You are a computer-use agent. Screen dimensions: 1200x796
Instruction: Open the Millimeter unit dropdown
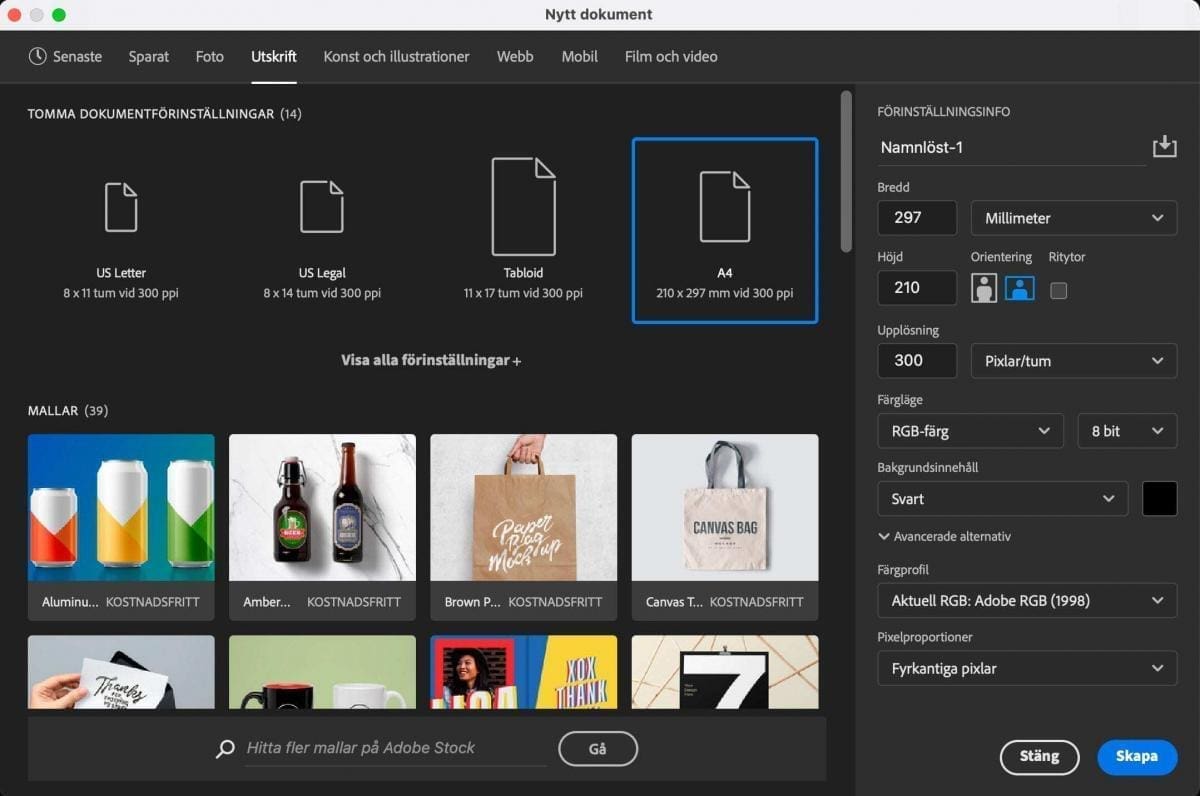[1074, 218]
